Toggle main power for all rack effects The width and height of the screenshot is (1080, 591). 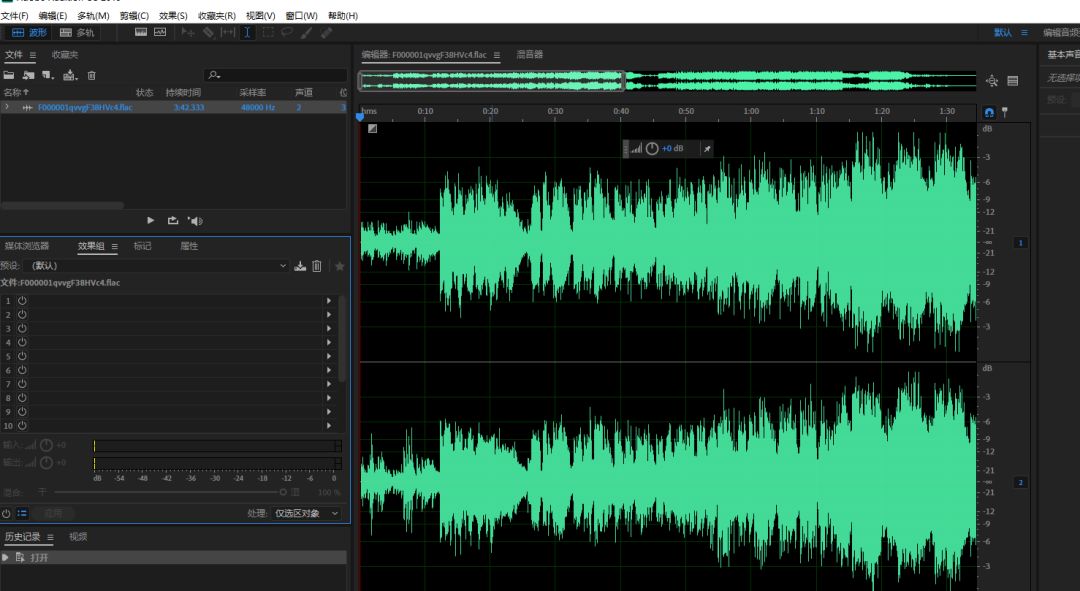[6, 513]
